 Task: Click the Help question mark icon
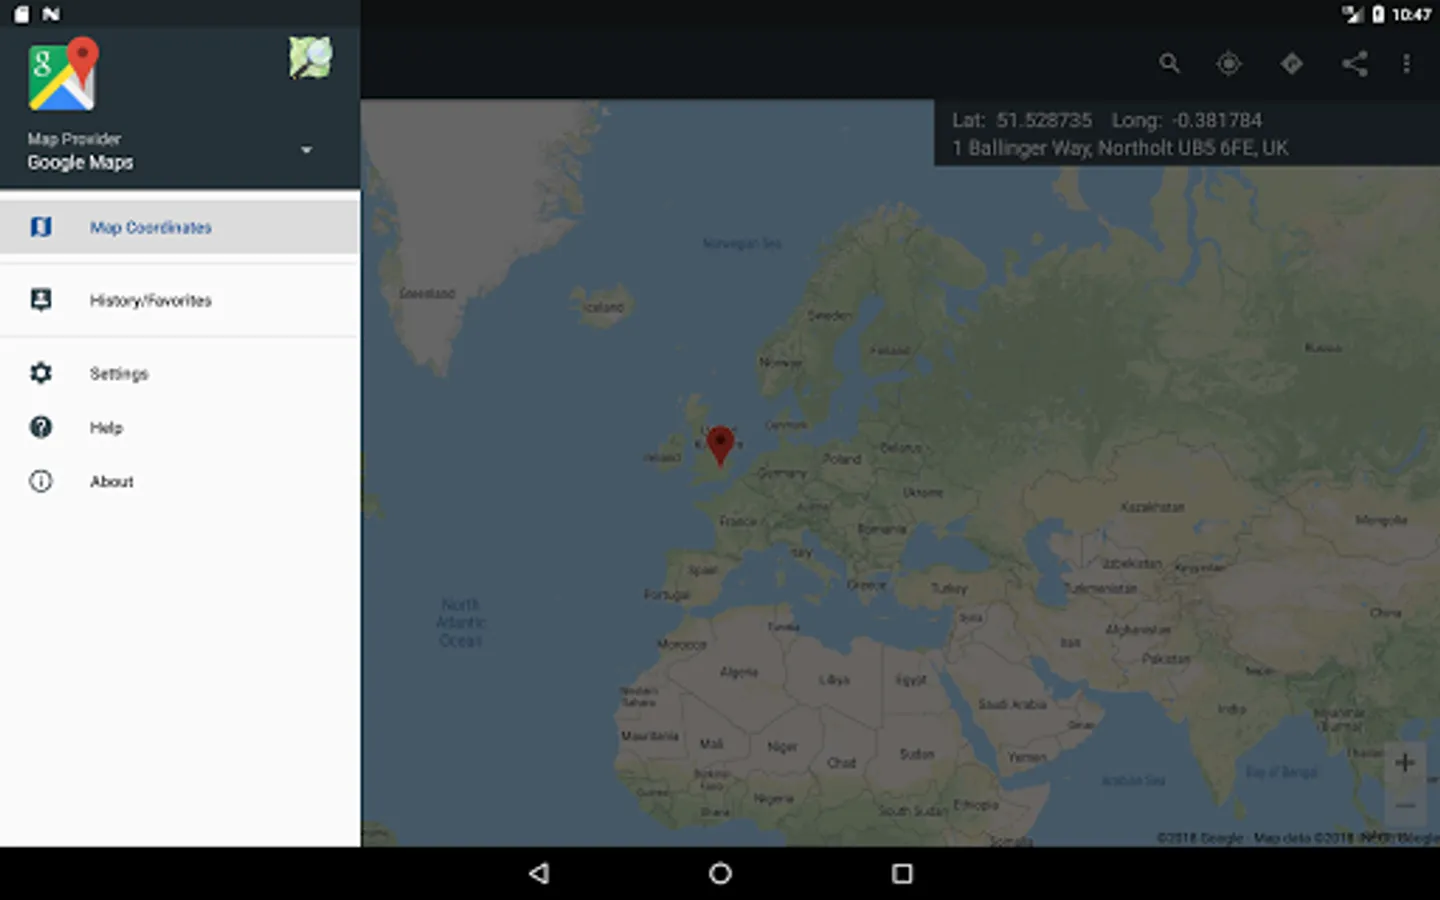tap(41, 427)
